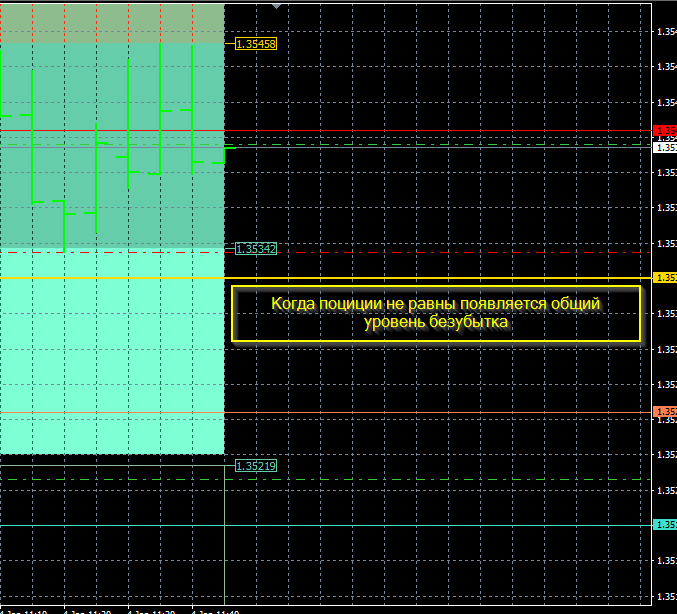Viewport: 677px width, 614px height.
Task: Click the yellow breakeven annotation text box
Action: [436, 313]
